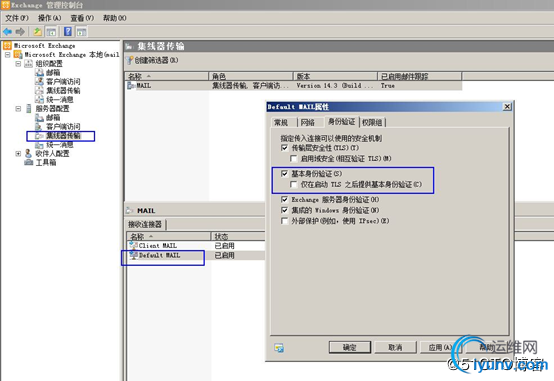Switch to the 权限组 tab
554x381 pixels.
point(372,123)
